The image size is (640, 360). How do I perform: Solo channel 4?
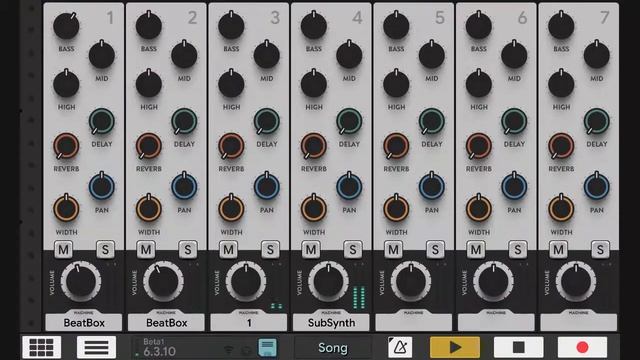[x=353, y=249]
